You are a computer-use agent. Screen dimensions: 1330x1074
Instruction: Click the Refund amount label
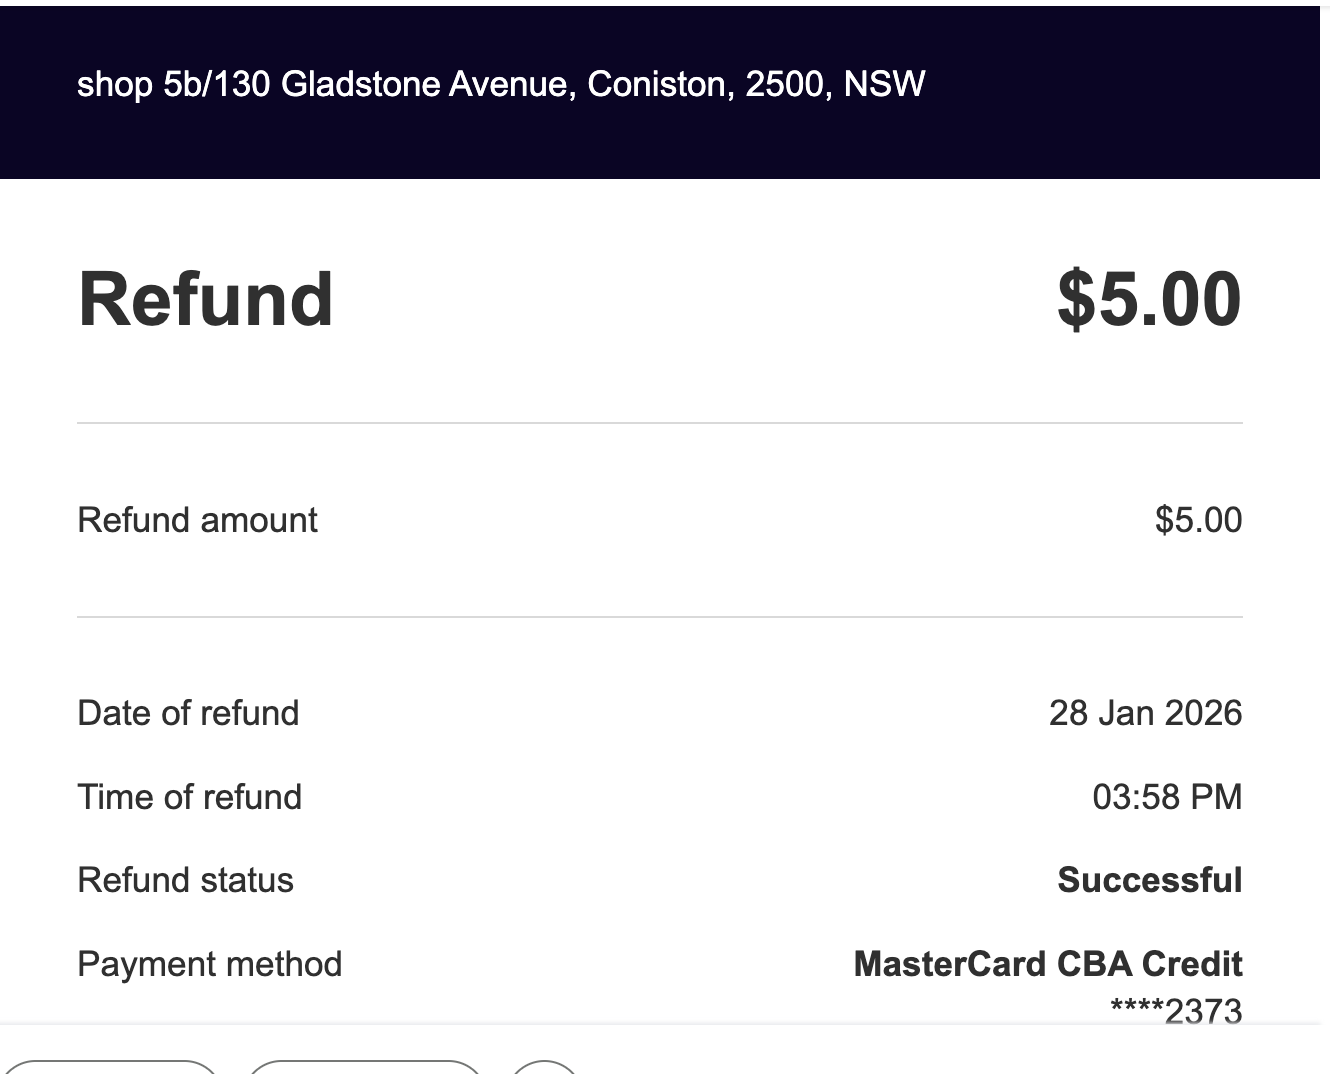click(197, 520)
